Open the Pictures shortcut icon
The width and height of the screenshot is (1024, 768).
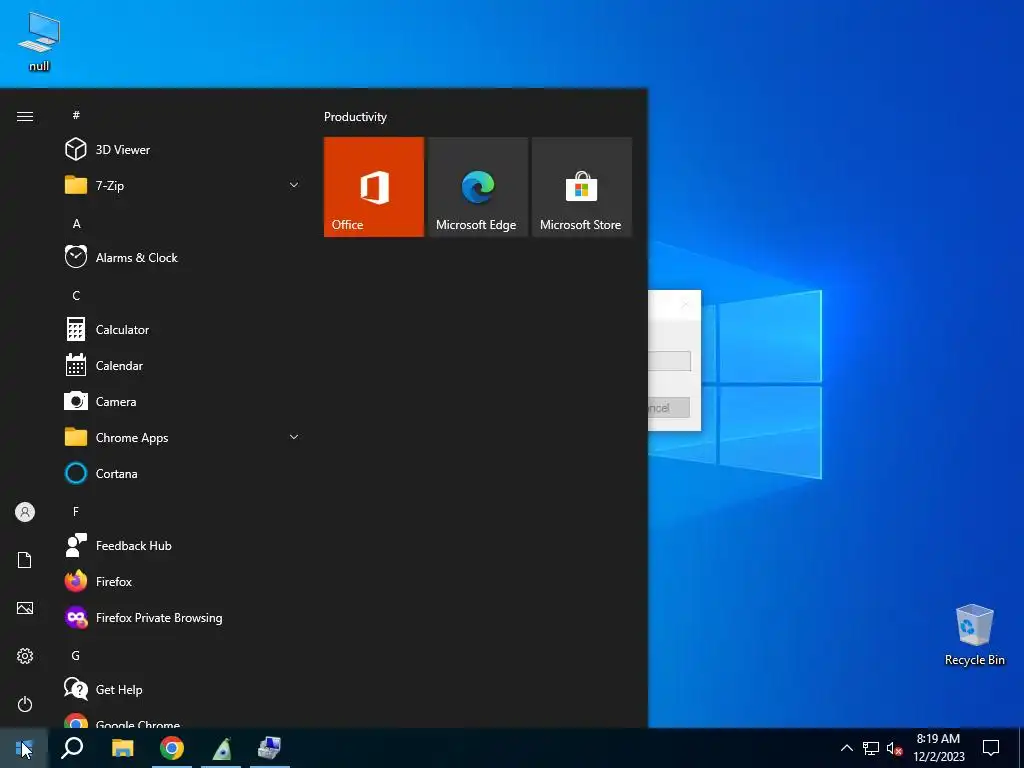[x=25, y=608]
